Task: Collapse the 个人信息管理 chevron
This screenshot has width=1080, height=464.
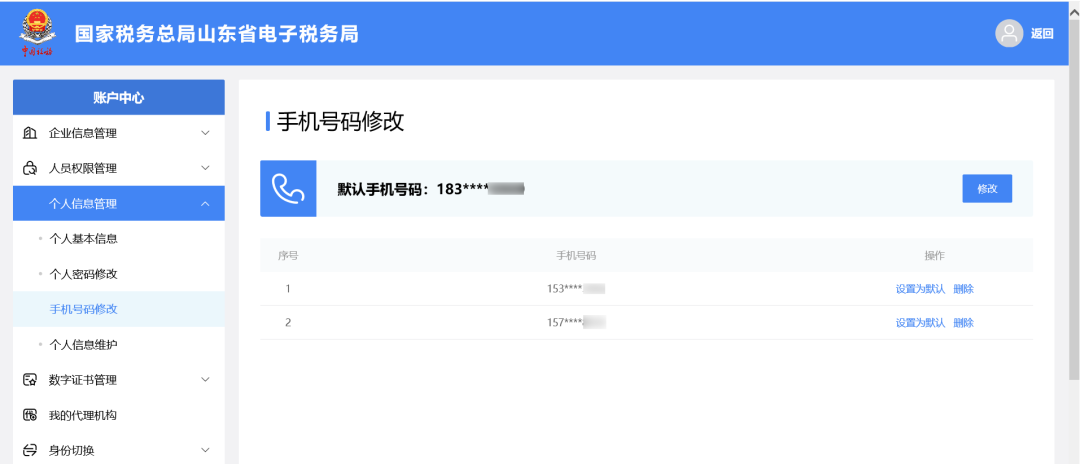Action: click(x=205, y=203)
